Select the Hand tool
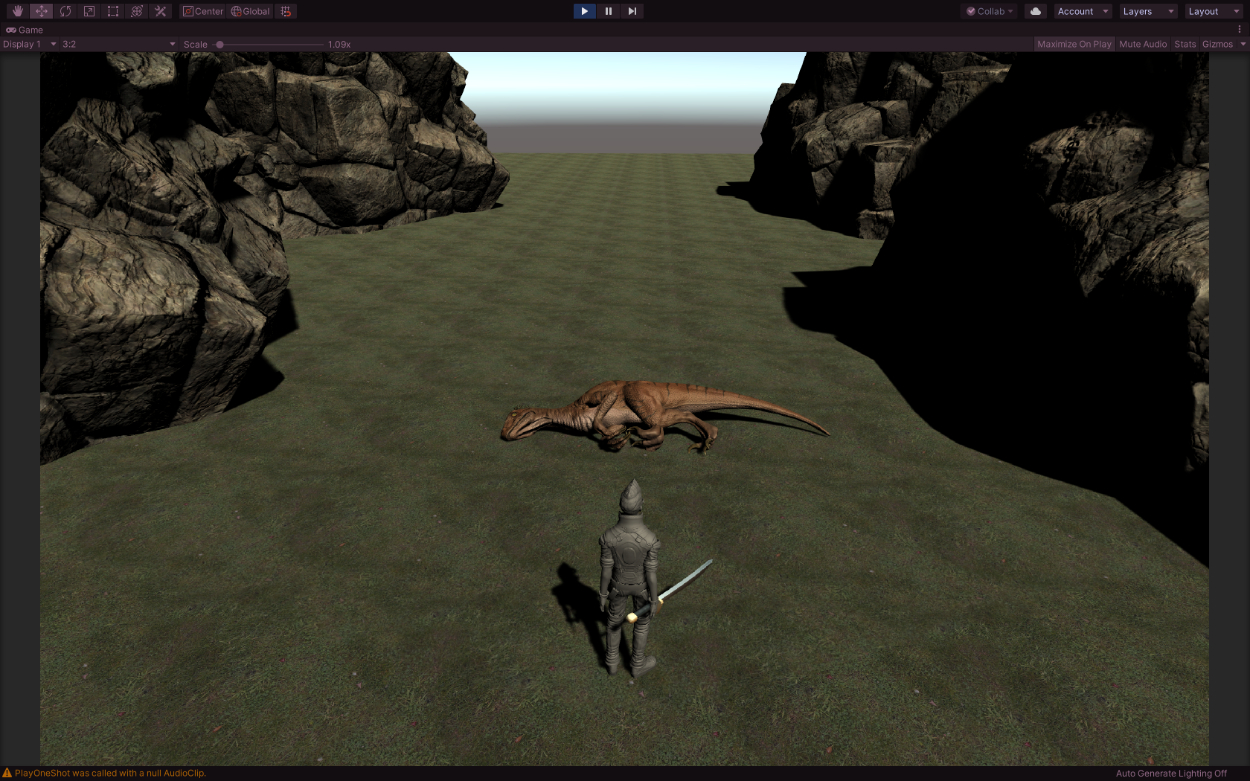 click(x=17, y=11)
